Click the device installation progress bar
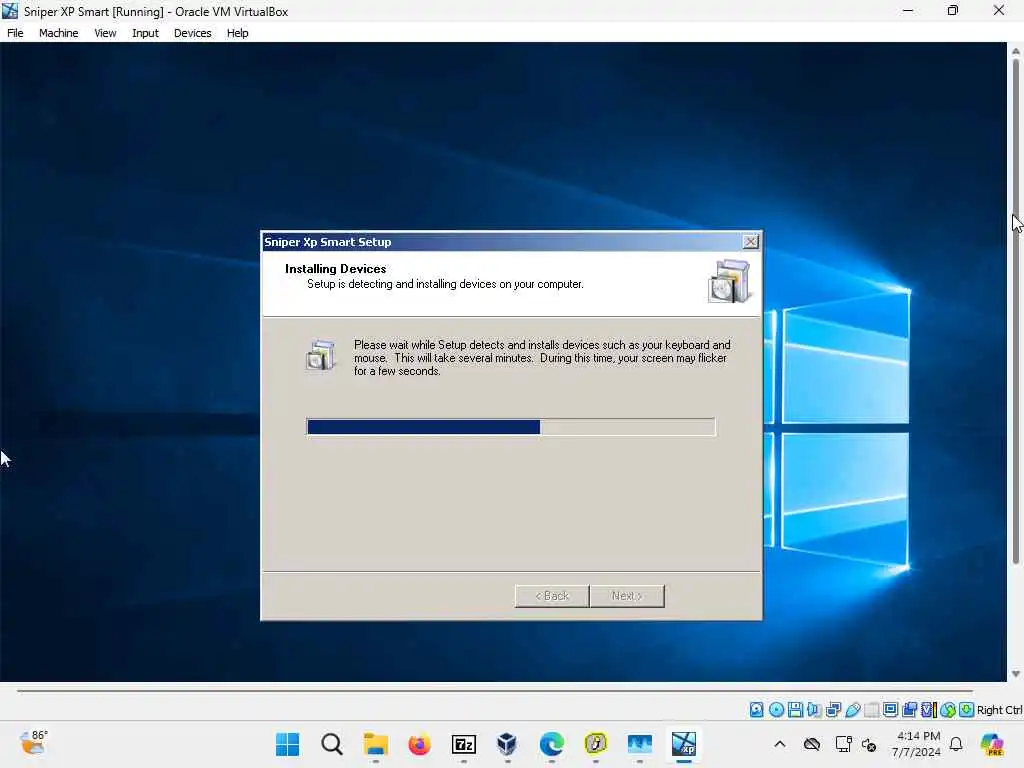The image size is (1024, 768). [x=511, y=427]
